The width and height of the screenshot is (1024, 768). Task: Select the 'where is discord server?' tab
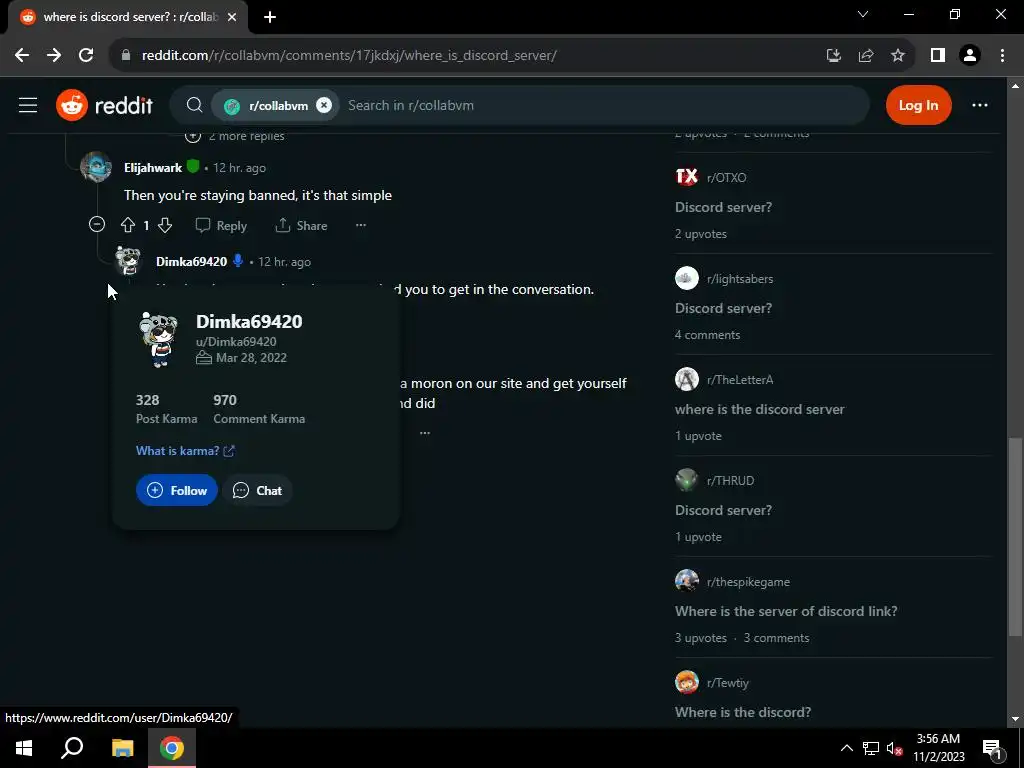click(x=128, y=17)
